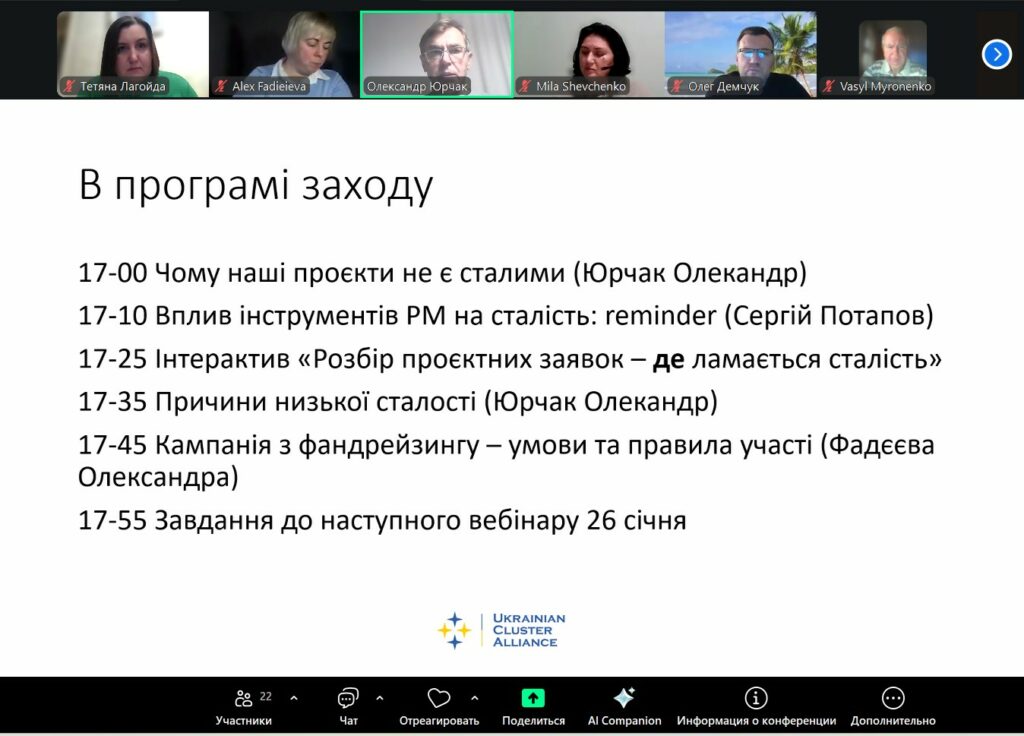1024x736 pixels.
Task: Click the Ukrainian Cluster Alliance logo
Action: pyautogui.click(x=502, y=630)
